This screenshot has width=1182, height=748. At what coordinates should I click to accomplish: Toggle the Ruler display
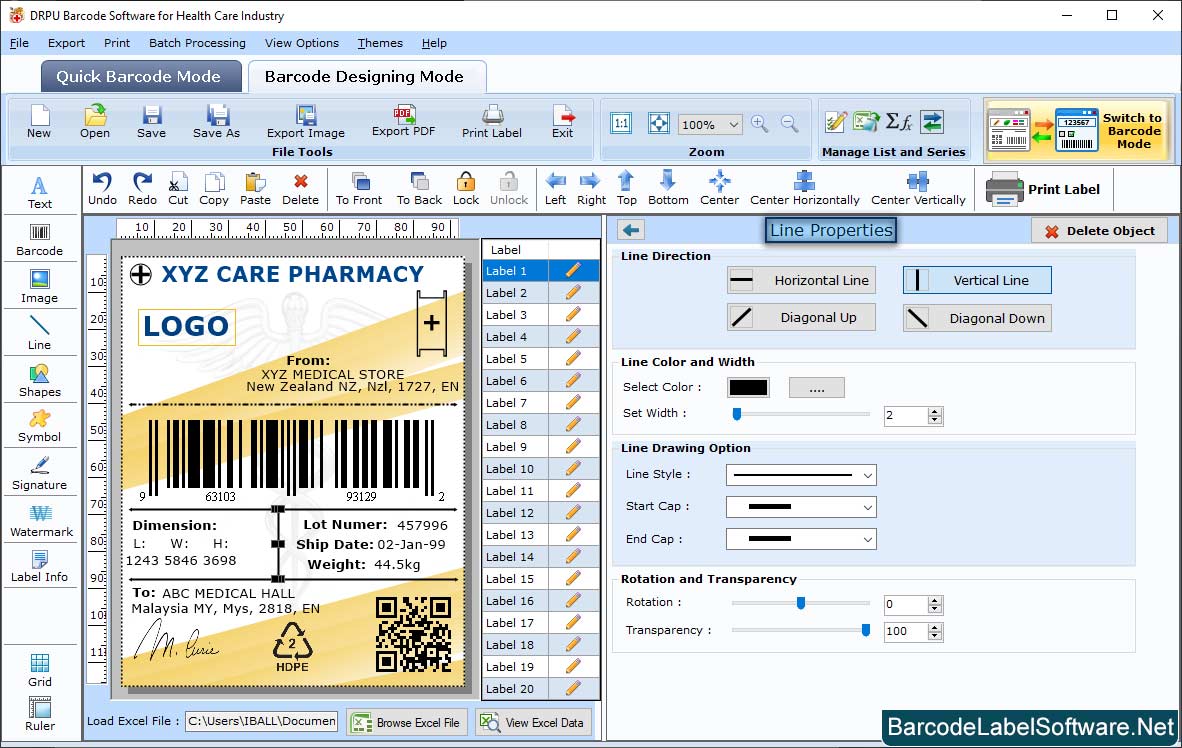[39, 714]
